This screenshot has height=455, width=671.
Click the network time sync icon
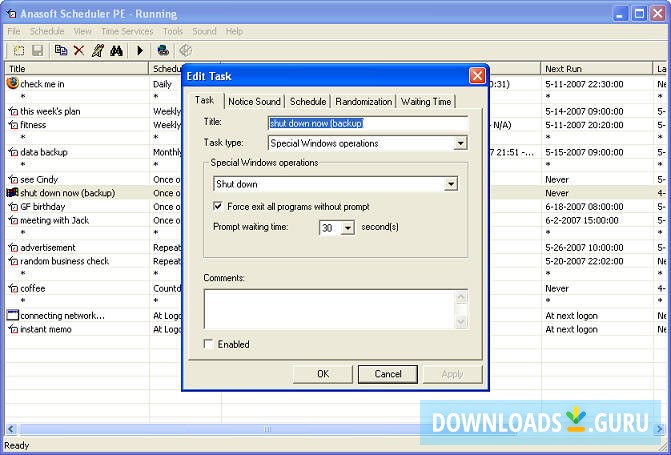163,51
